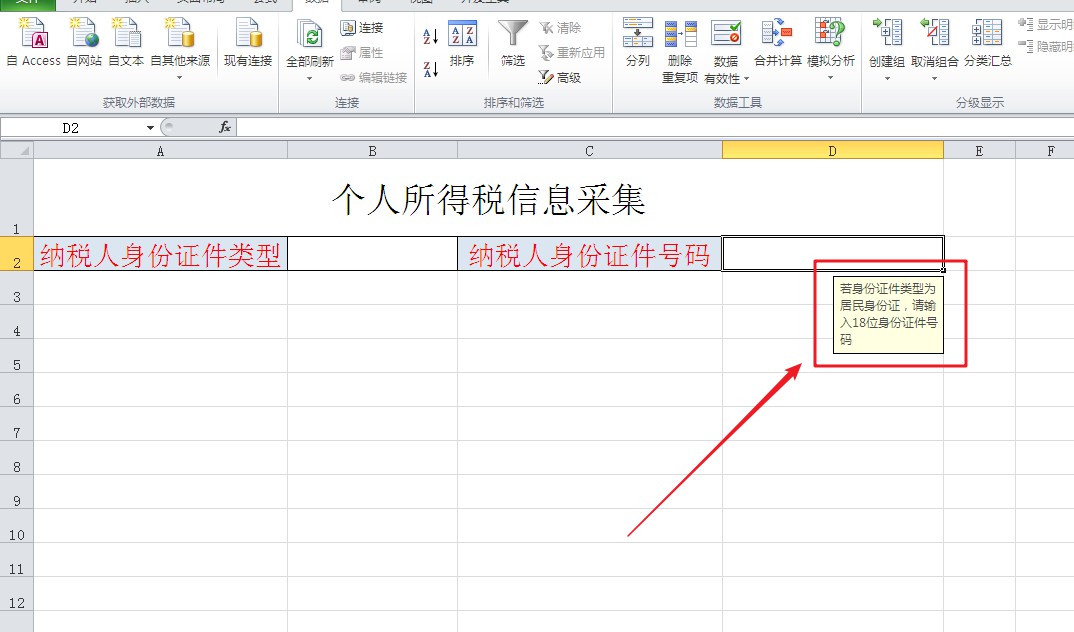1074x632 pixels.
Task: Sort descending Z to A
Action: coord(430,68)
